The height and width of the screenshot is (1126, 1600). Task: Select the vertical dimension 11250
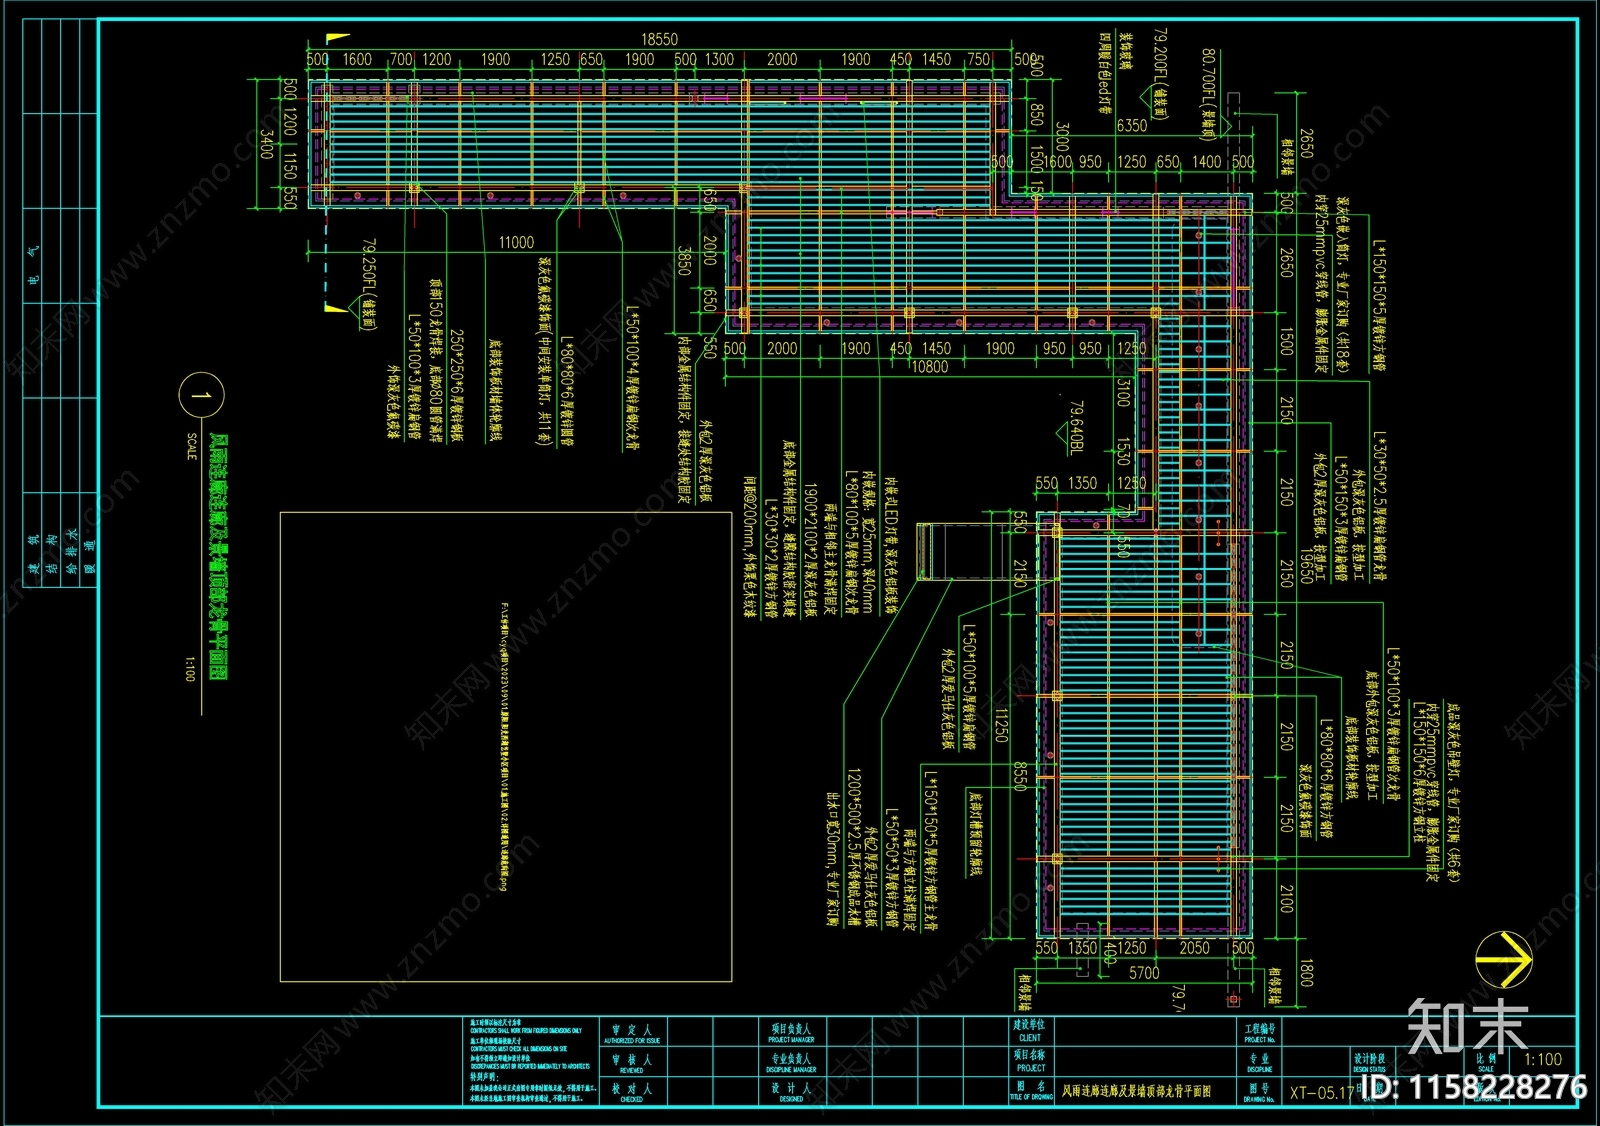click(1001, 725)
